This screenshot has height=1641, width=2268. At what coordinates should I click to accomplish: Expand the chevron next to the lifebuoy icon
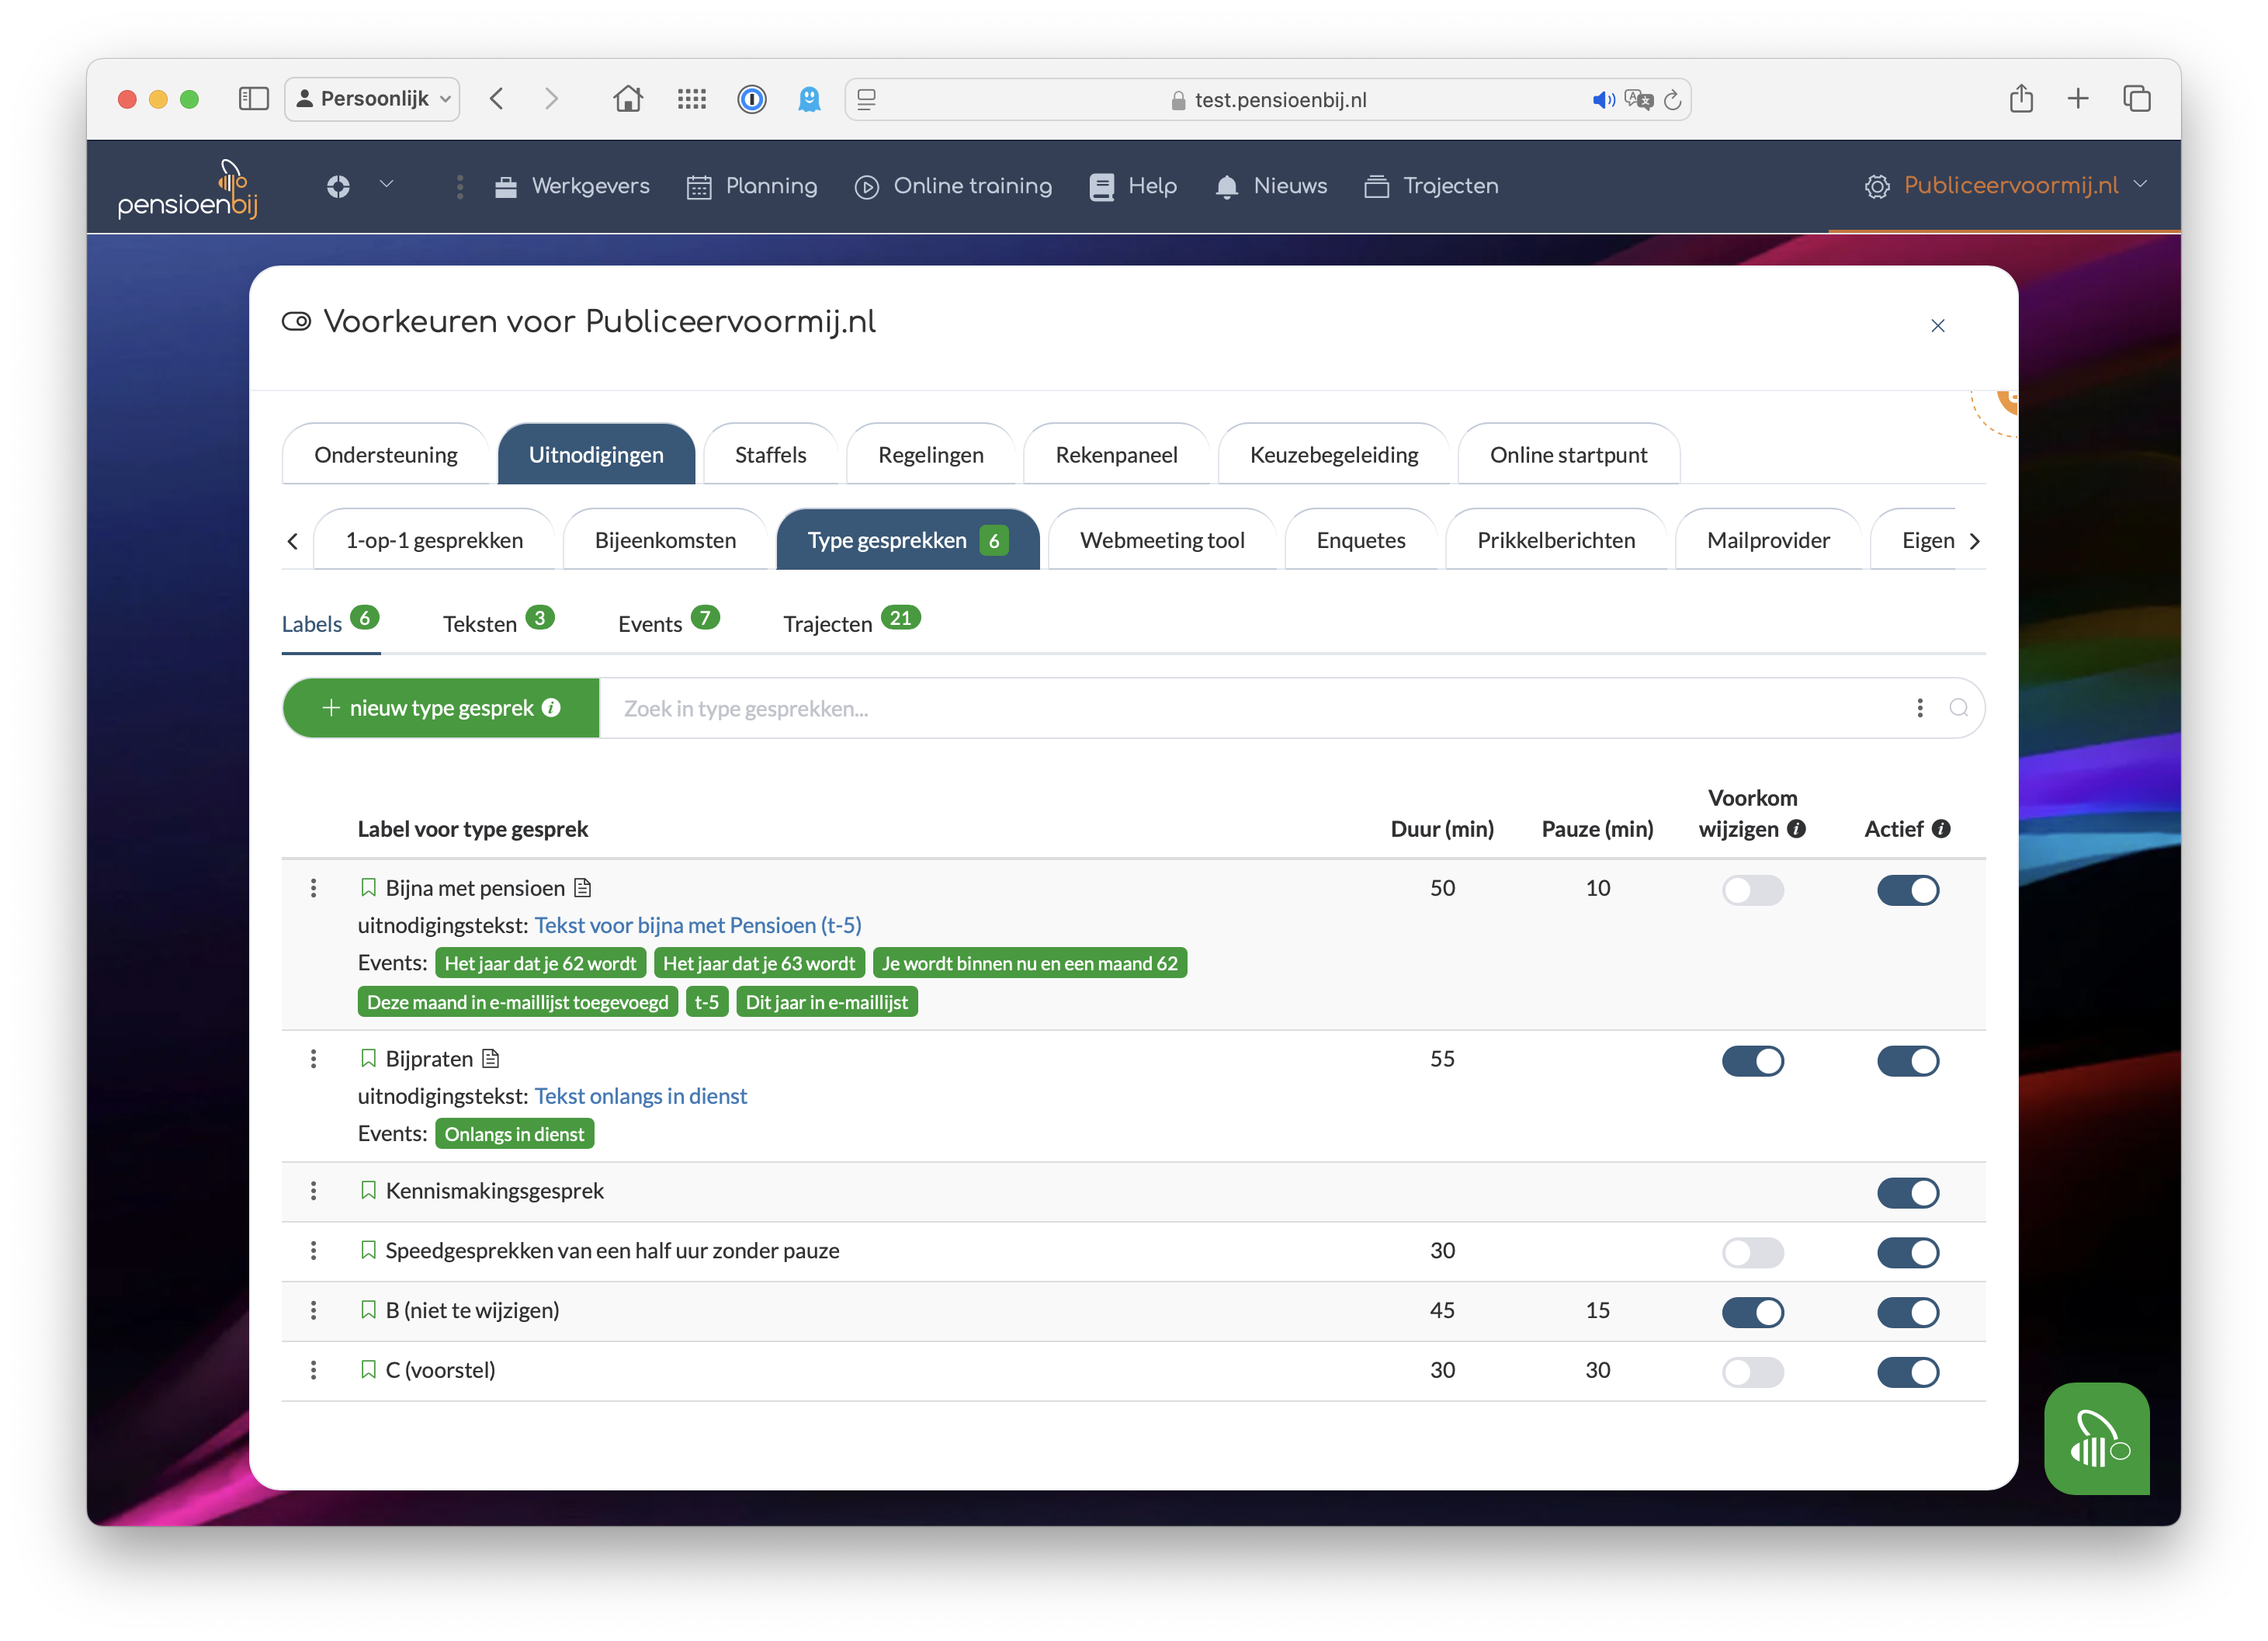coord(386,184)
